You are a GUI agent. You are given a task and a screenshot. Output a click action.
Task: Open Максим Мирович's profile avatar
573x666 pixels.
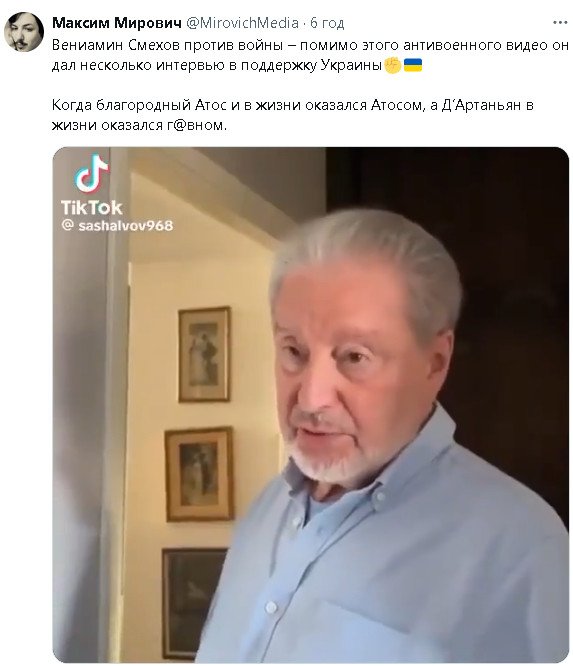(x=24, y=32)
